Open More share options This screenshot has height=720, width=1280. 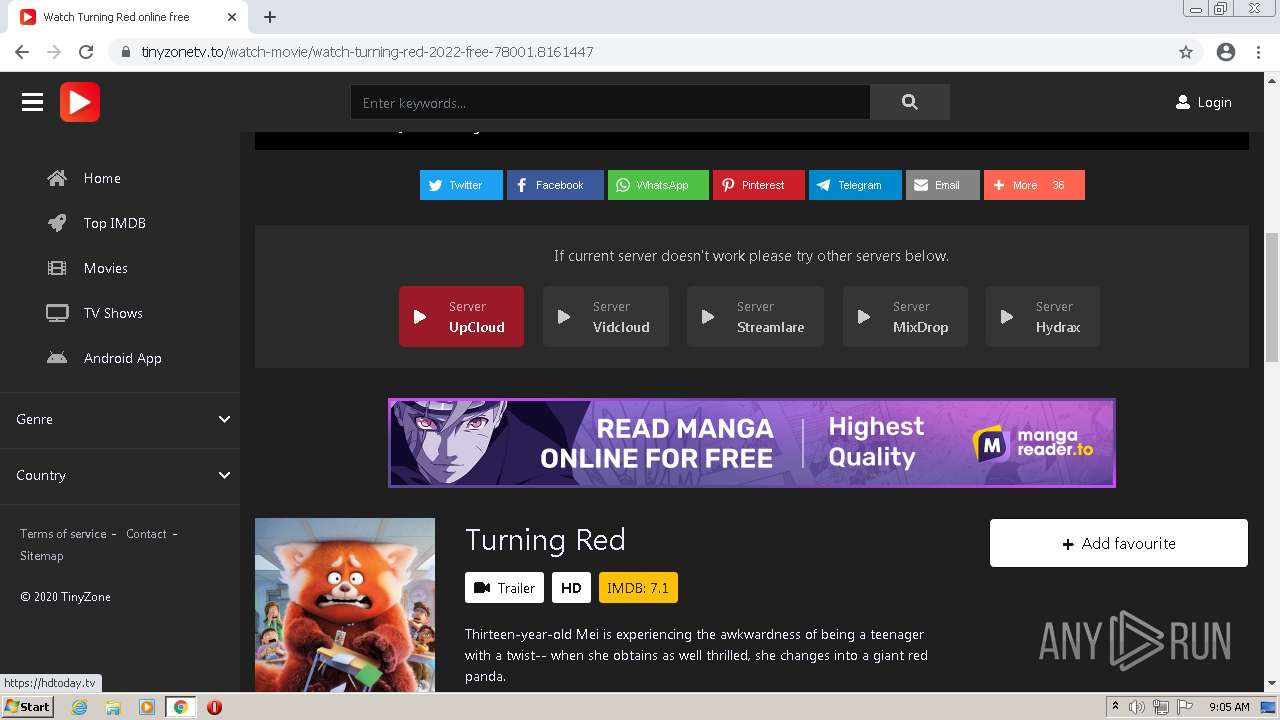click(x=1034, y=185)
